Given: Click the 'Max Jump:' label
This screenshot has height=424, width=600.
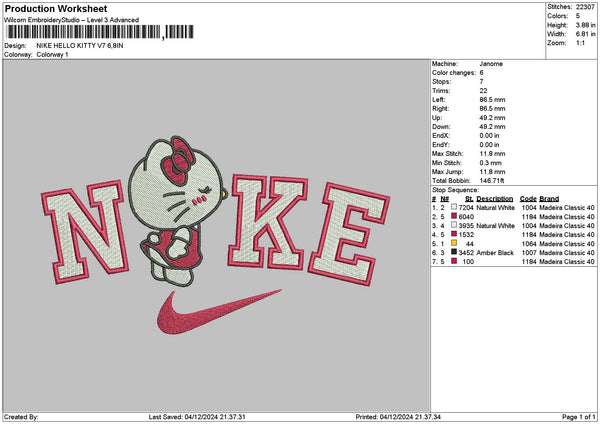Looking at the screenshot, I should [x=447, y=172].
